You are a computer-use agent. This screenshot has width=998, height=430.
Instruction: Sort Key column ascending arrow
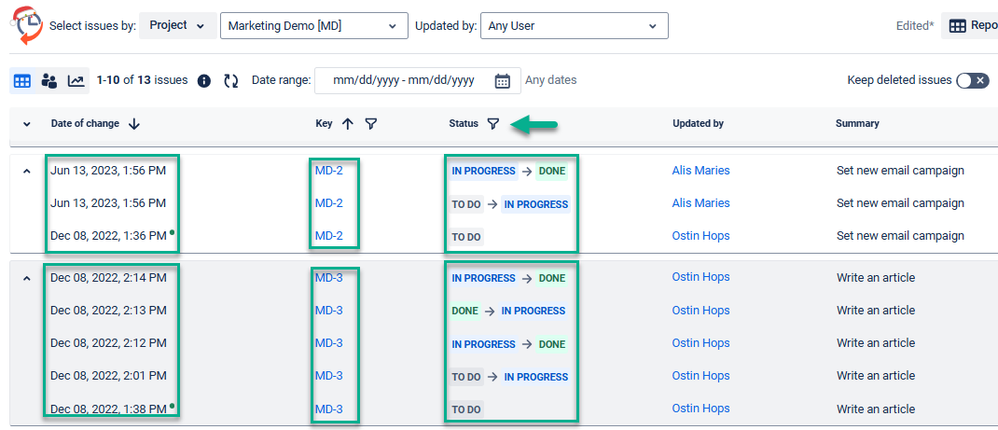pos(348,124)
